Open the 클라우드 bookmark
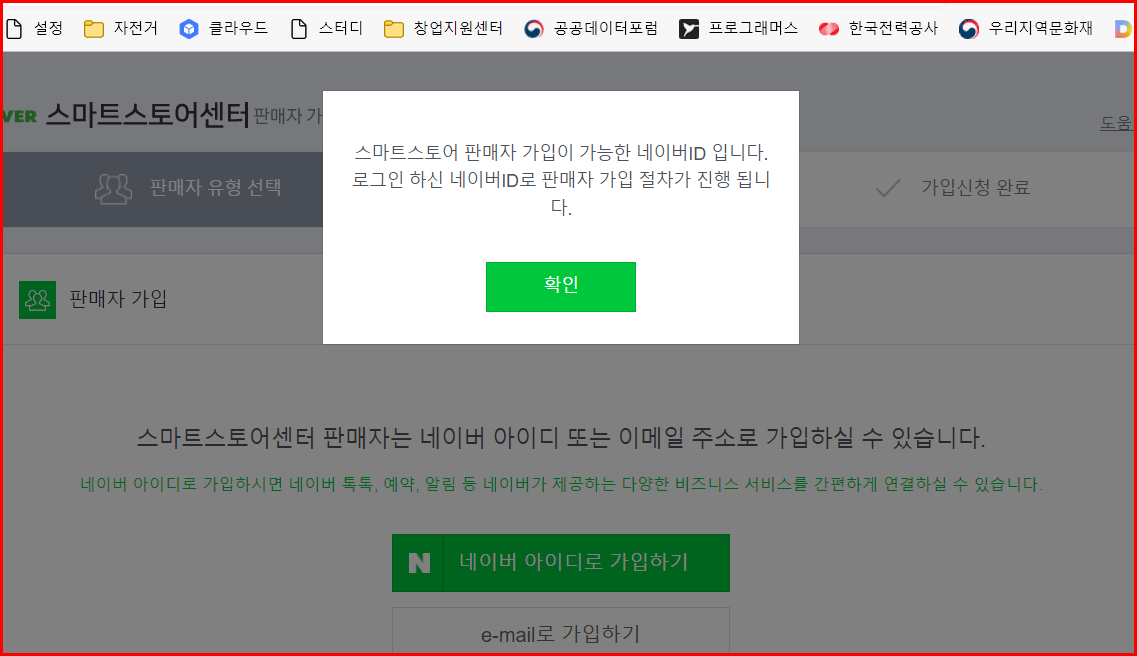Image resolution: width=1137 pixels, height=656 pixels. tap(223, 28)
